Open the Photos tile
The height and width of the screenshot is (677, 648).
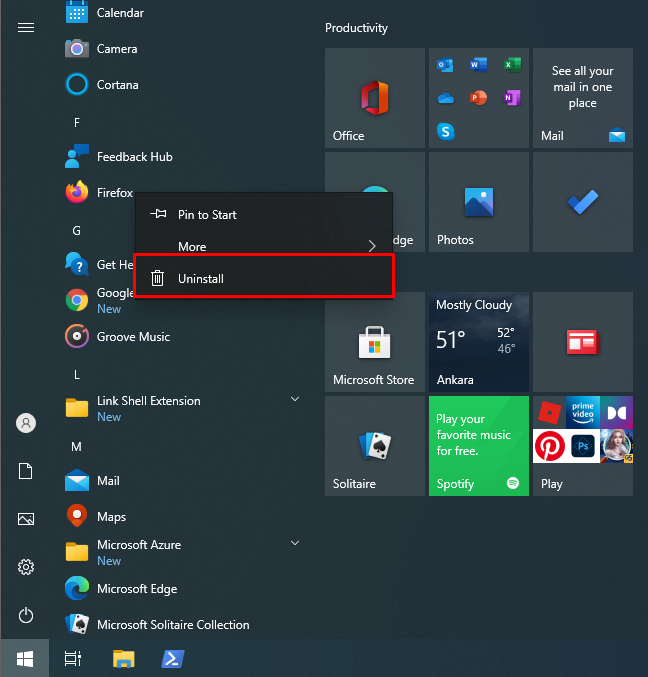pyautogui.click(x=479, y=202)
